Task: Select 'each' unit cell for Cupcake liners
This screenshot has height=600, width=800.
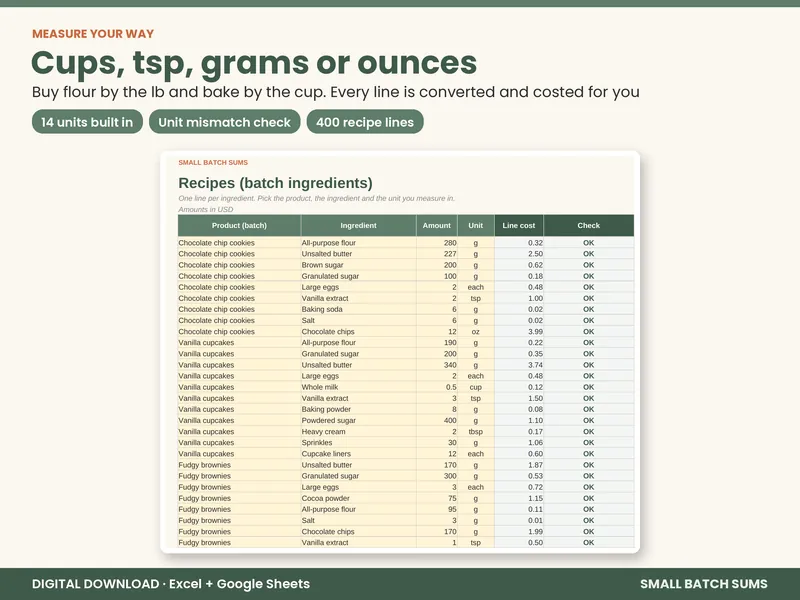Action: (x=476, y=454)
